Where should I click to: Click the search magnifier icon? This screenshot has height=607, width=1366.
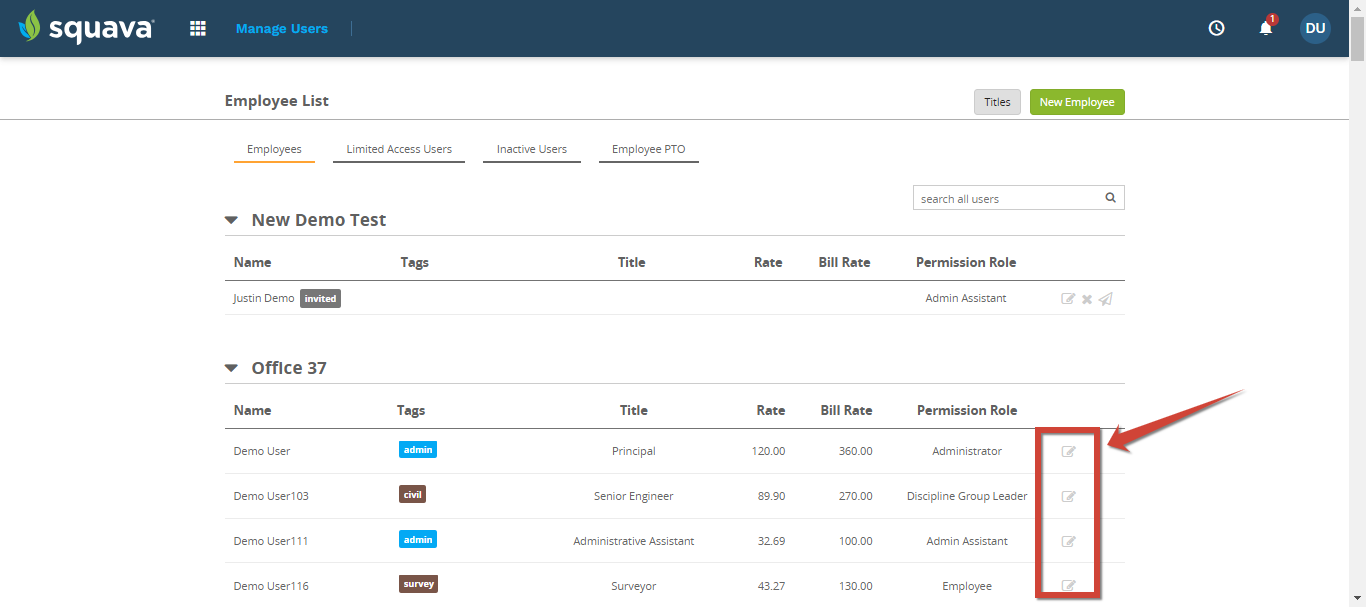point(1110,198)
